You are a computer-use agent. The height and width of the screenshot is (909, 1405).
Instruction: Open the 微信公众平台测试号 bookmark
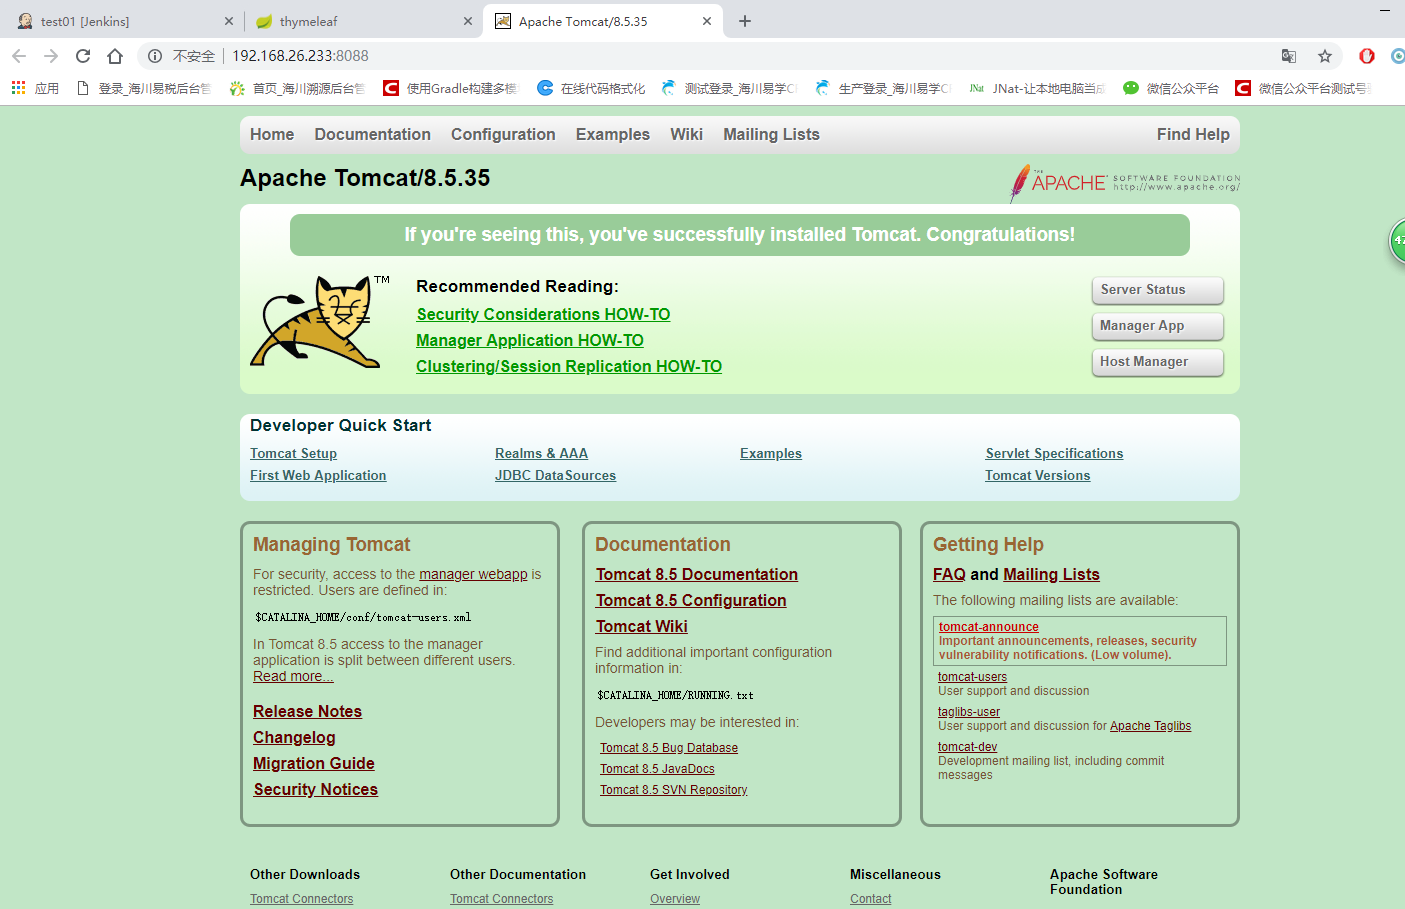(x=1302, y=88)
